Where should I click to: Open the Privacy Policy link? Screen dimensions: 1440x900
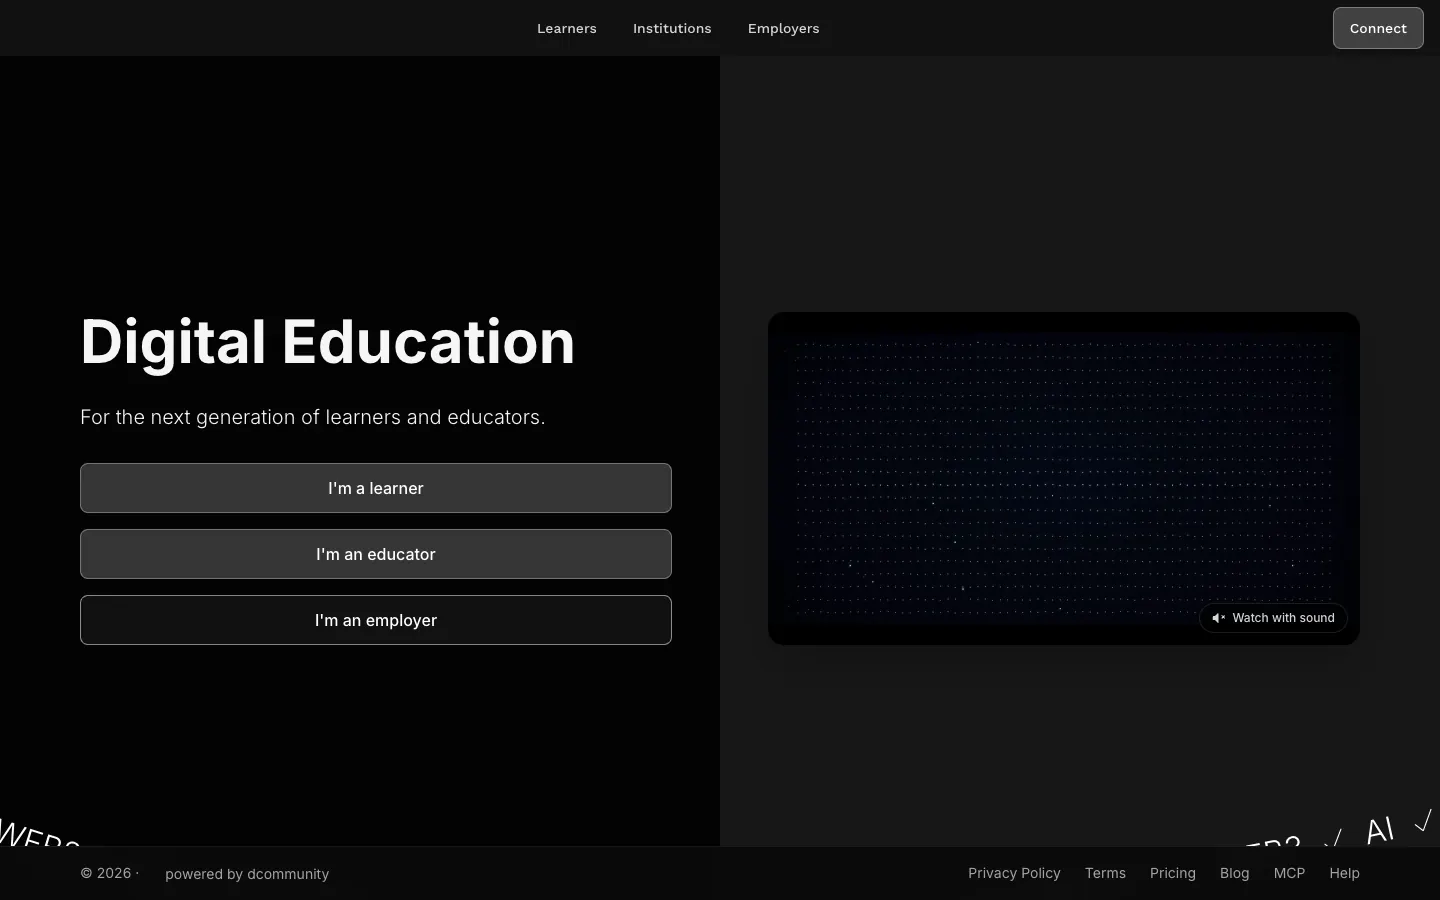1014,873
